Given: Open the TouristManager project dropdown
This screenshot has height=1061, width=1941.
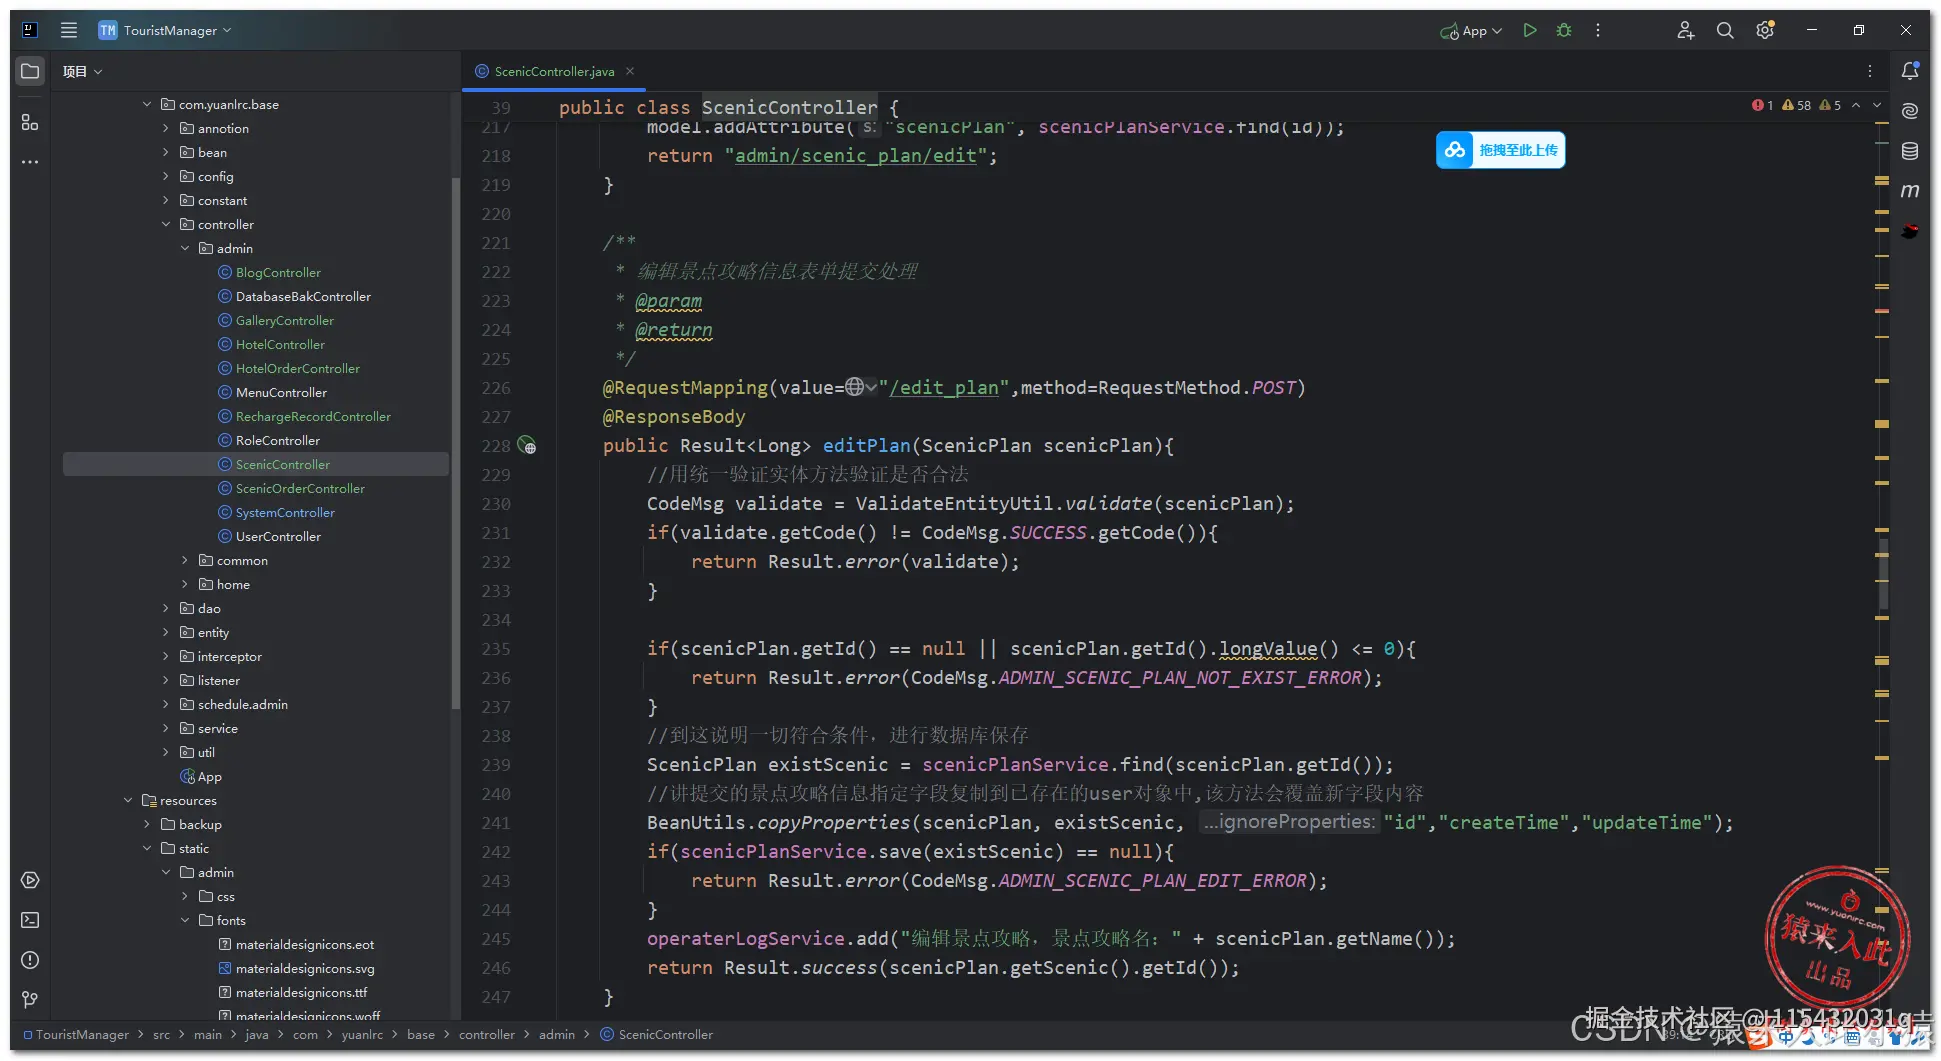Looking at the screenshot, I should [165, 30].
